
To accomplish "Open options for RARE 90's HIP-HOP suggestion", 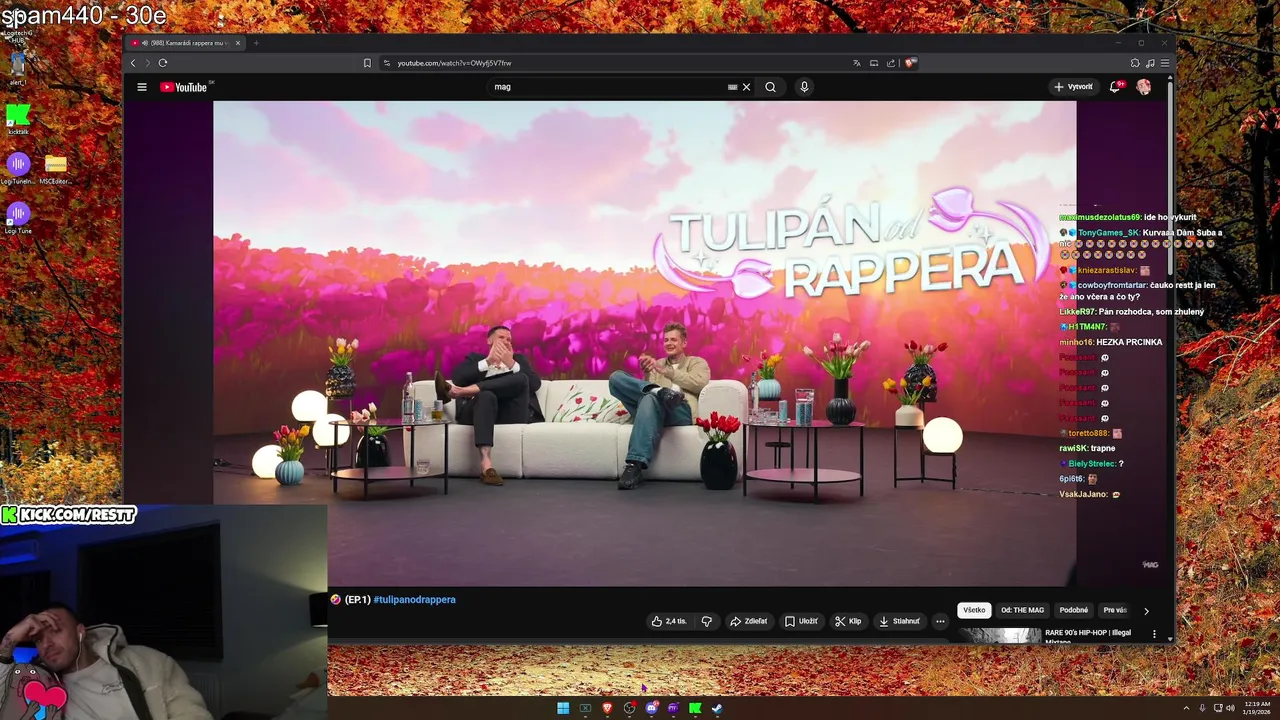I will click(1154, 634).
